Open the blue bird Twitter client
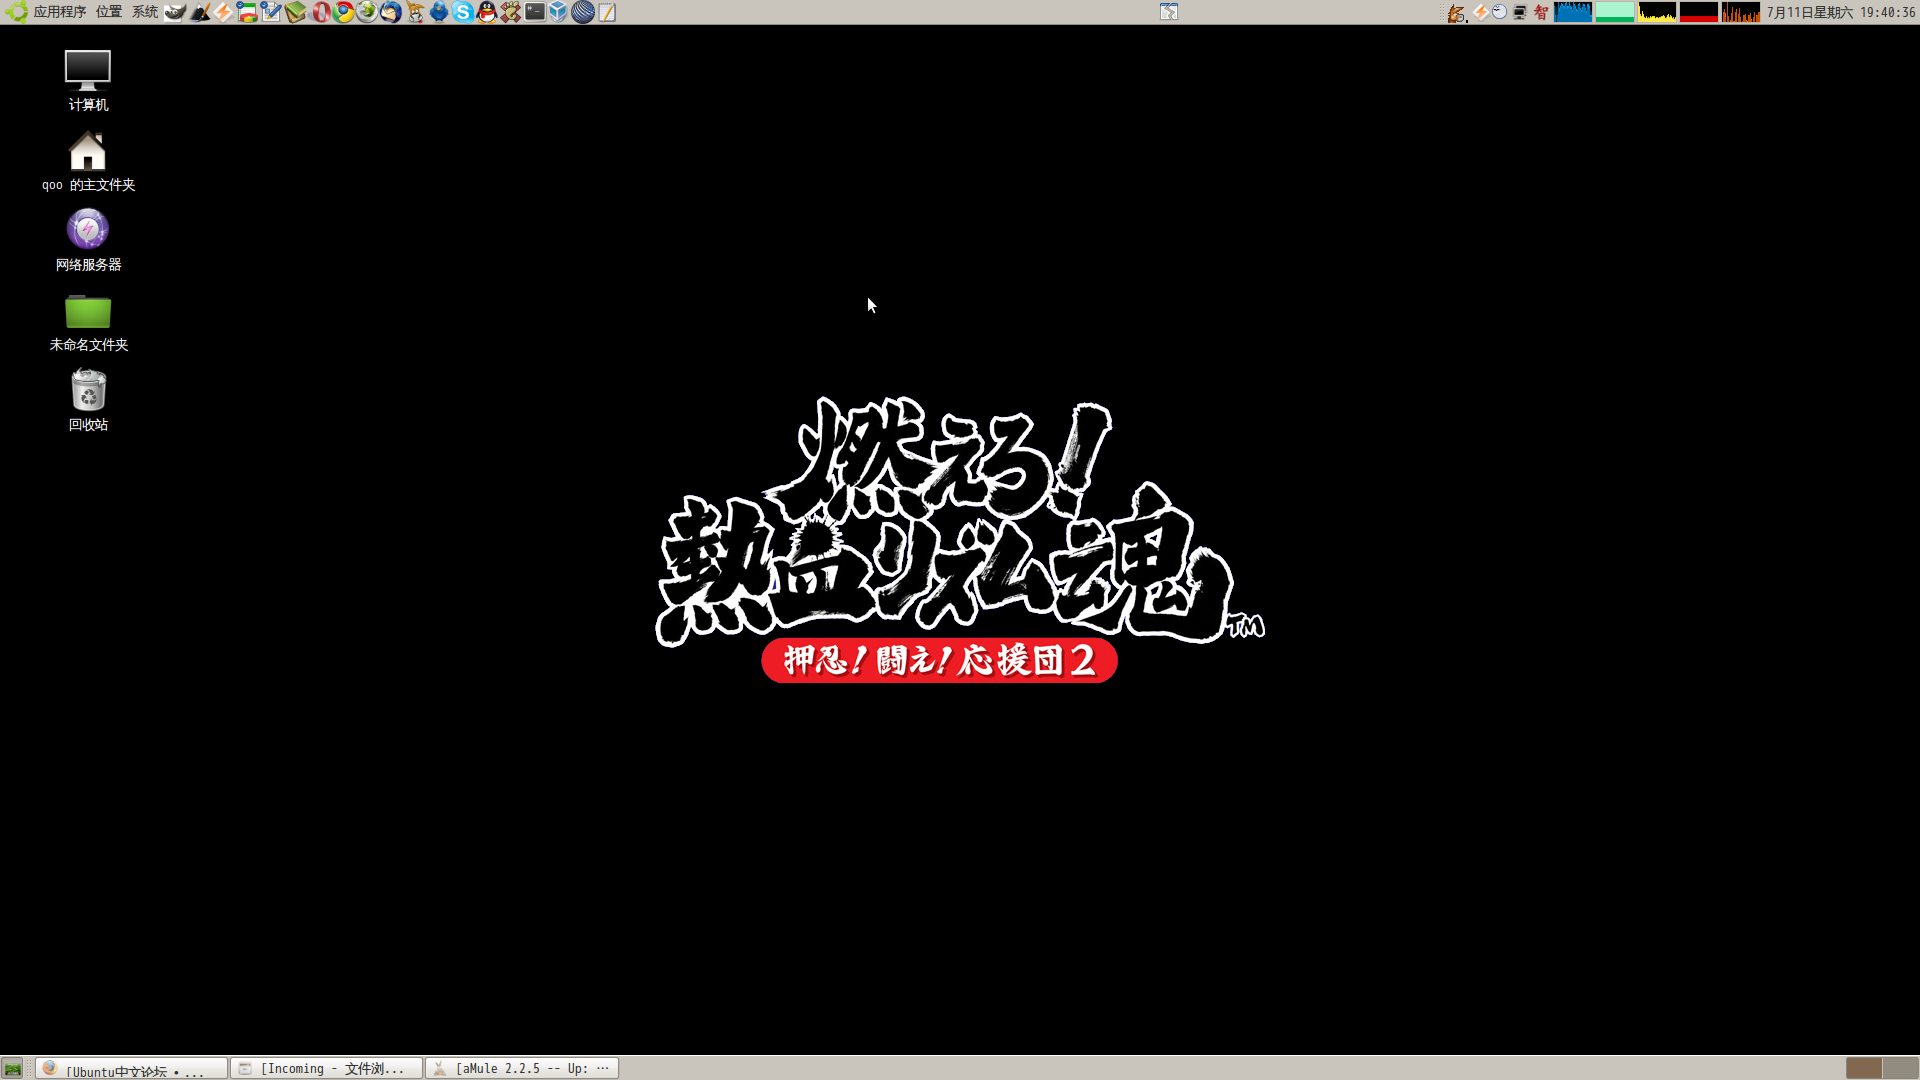Viewport: 1920px width, 1080px height. click(x=439, y=12)
